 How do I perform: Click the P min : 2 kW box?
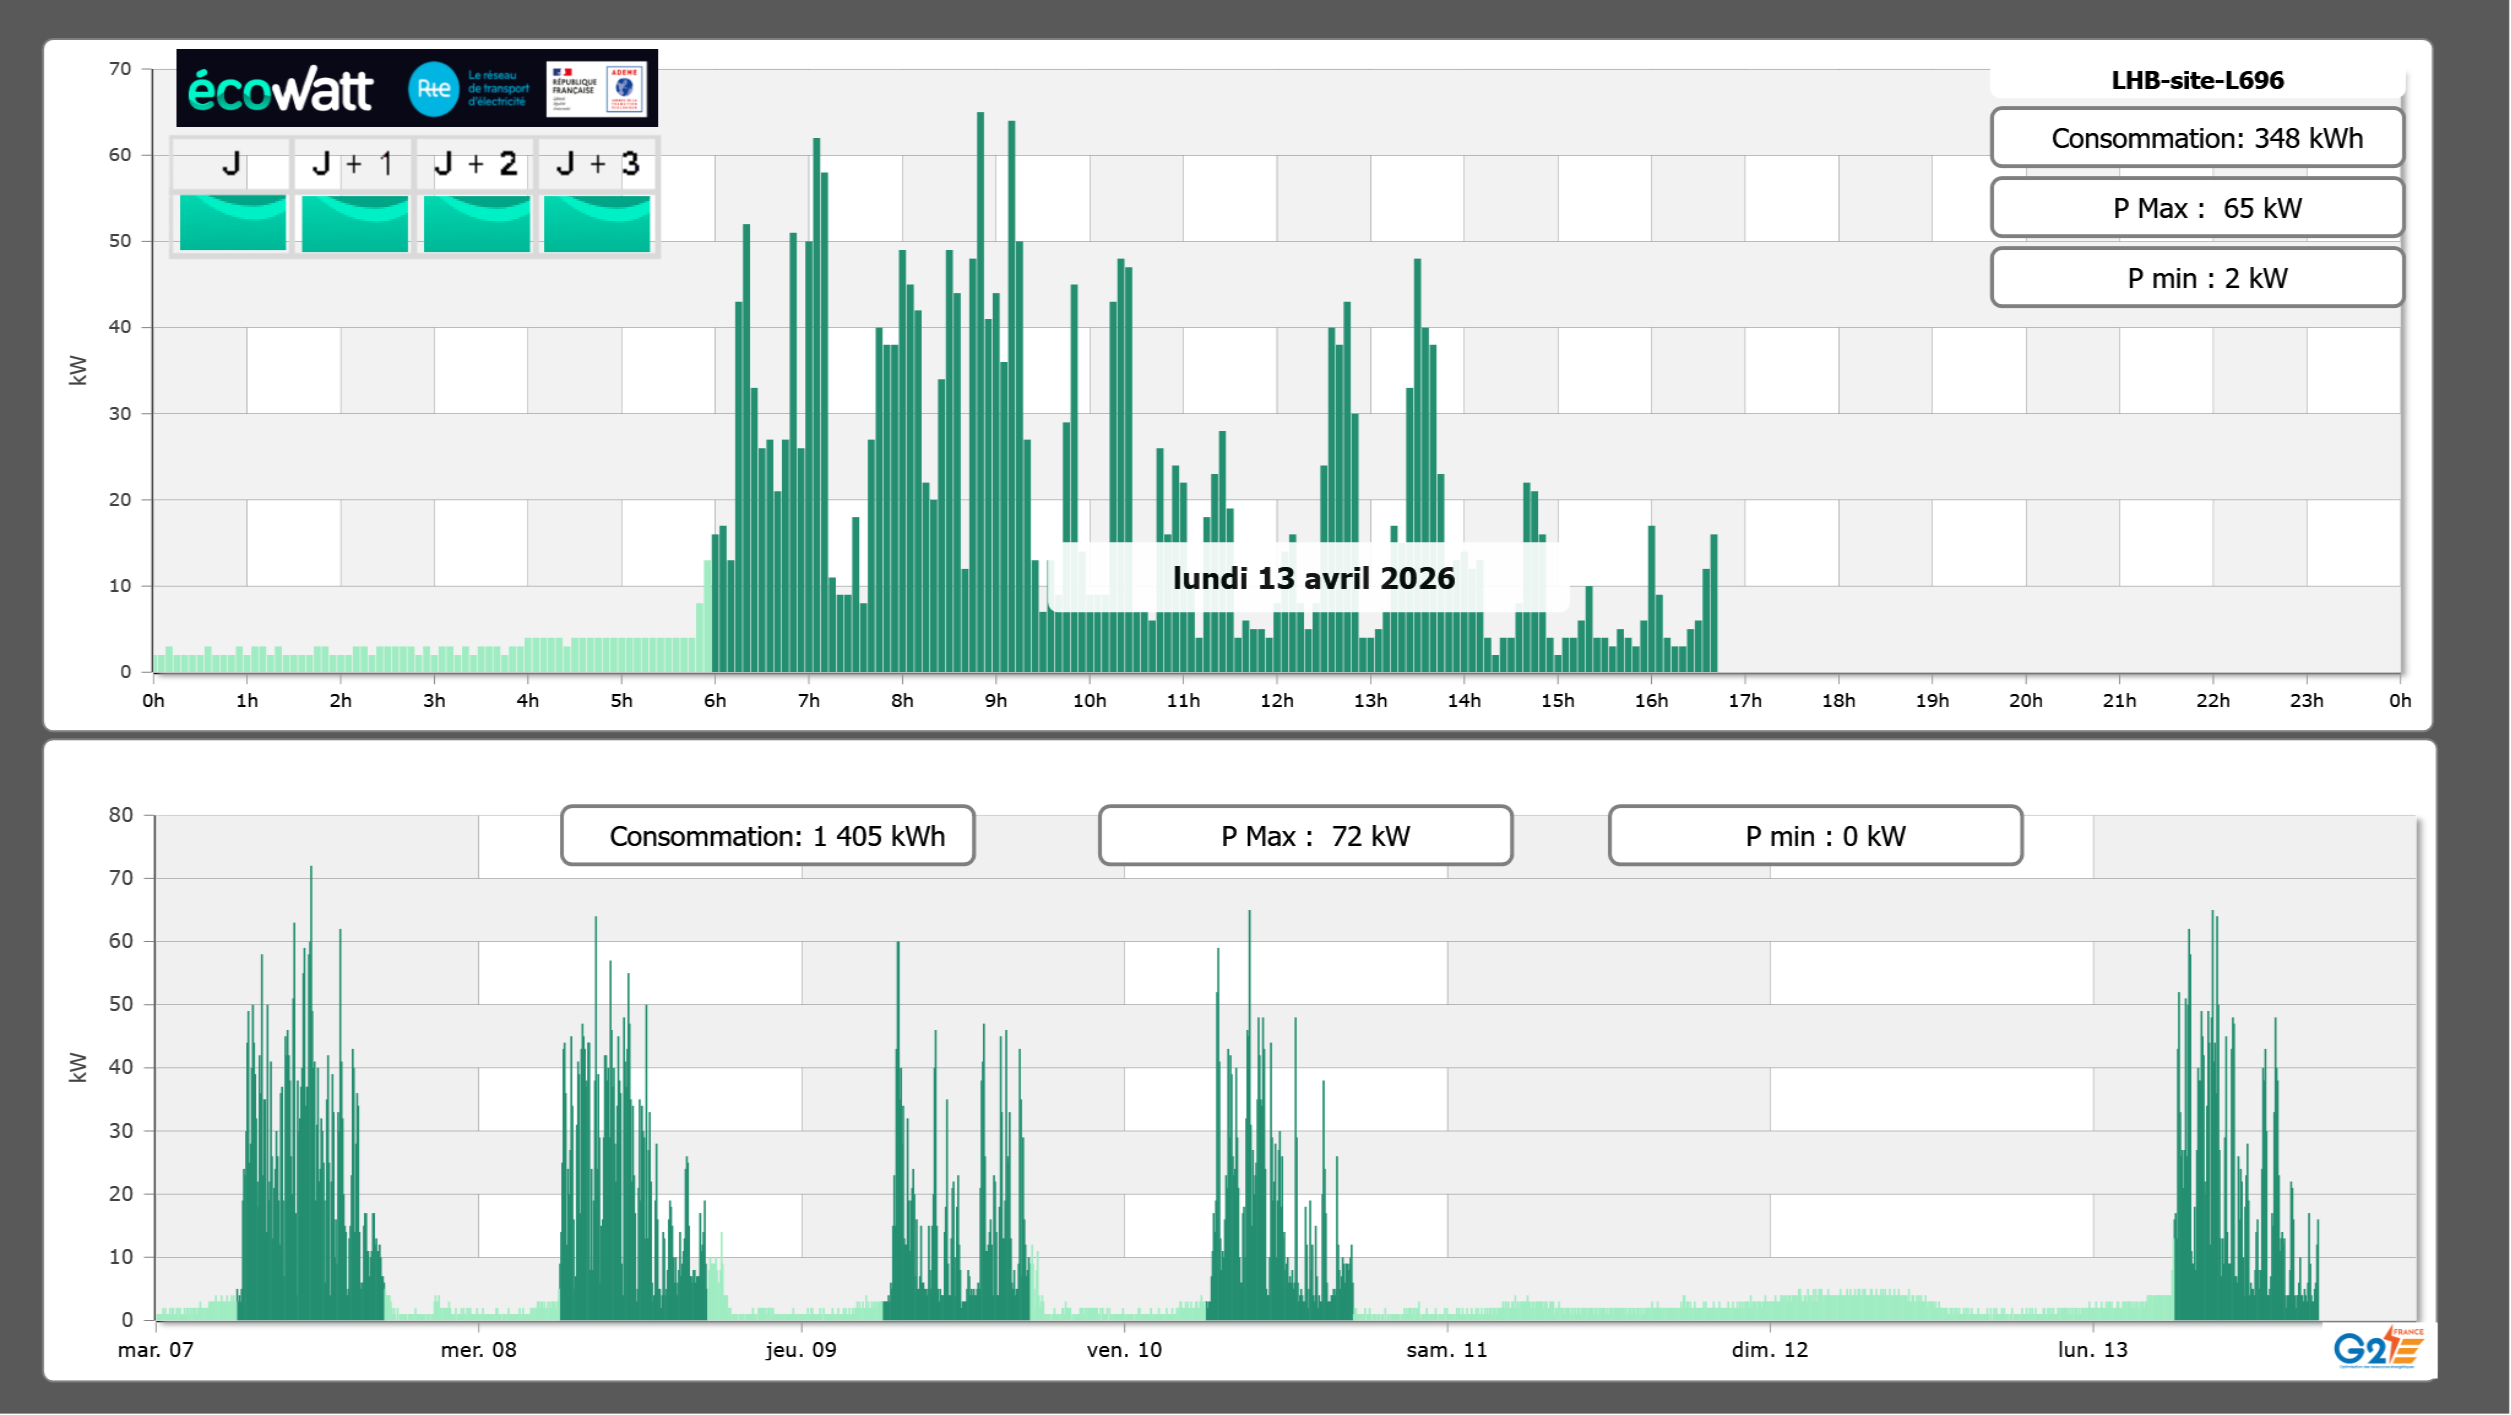tap(2197, 278)
